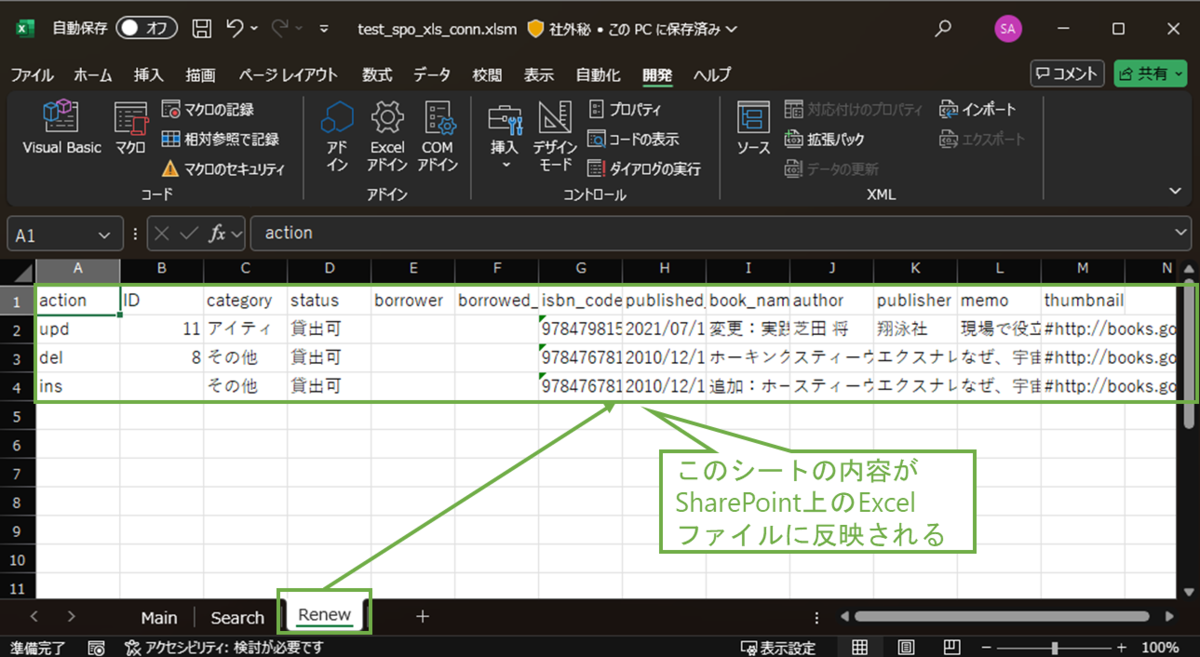Viewport: 1200px width, 657px height.
Task: Open Excel アドイン manager
Action: (x=387, y=136)
